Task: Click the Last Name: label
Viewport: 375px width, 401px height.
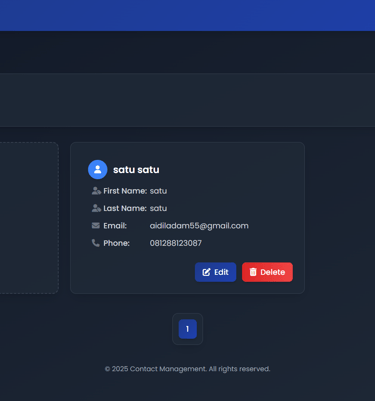Action: (x=125, y=208)
